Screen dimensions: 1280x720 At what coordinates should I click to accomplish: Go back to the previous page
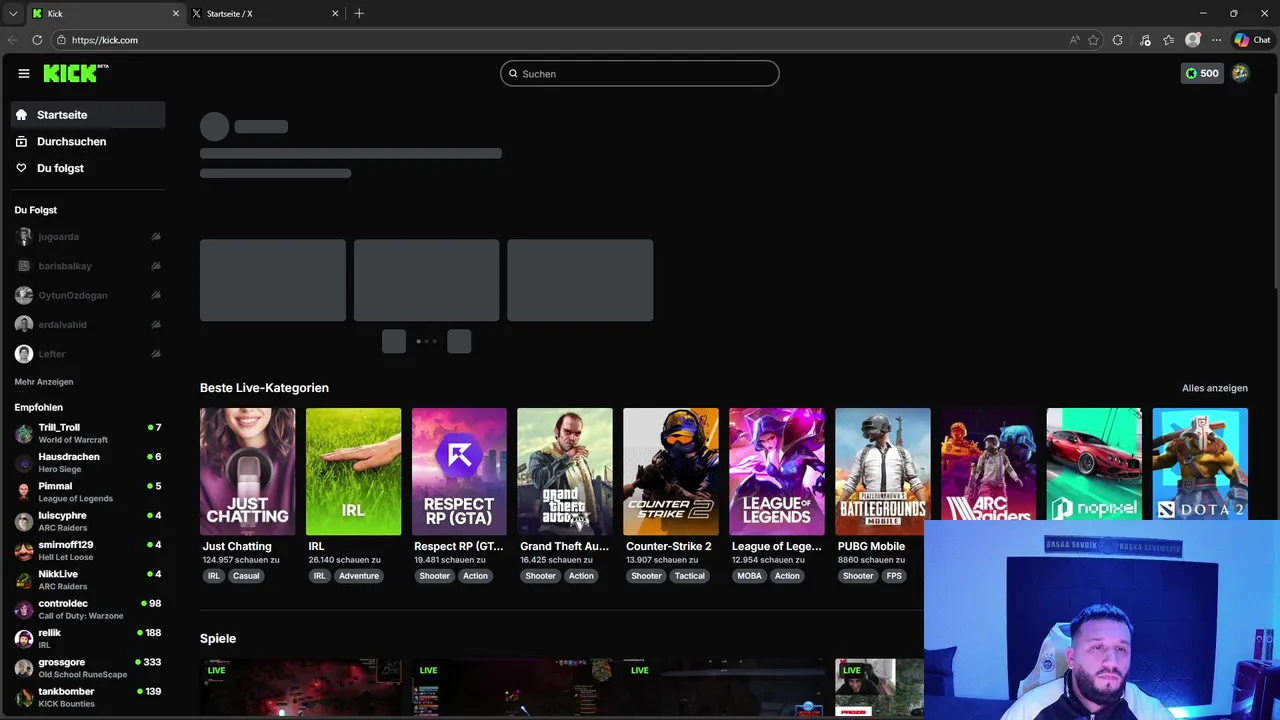coord(13,40)
